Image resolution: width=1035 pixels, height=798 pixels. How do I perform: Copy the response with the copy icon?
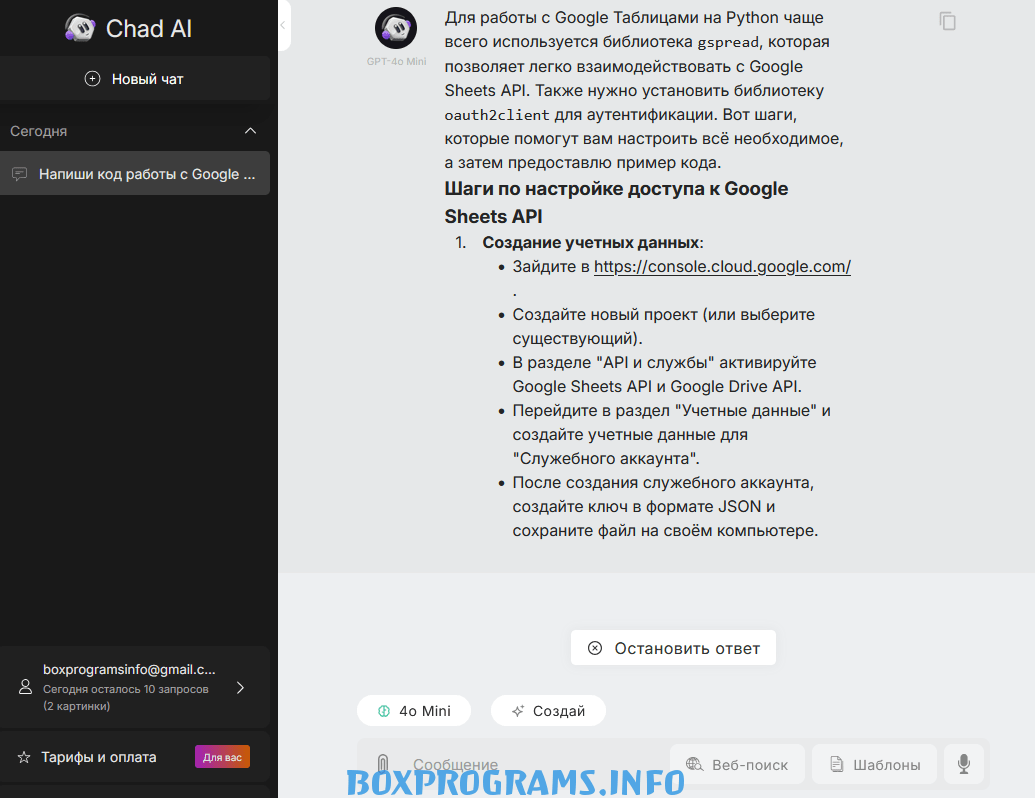point(947,21)
